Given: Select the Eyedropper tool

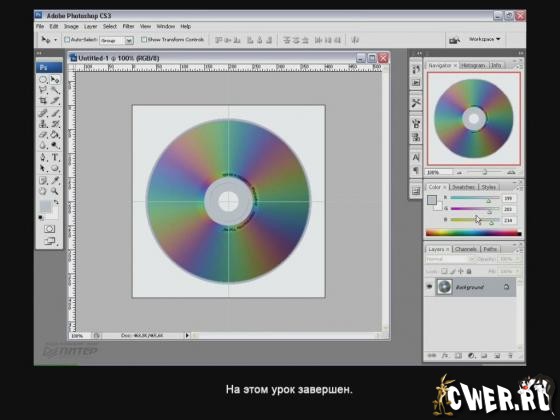Looking at the screenshot, I should (x=55, y=180).
